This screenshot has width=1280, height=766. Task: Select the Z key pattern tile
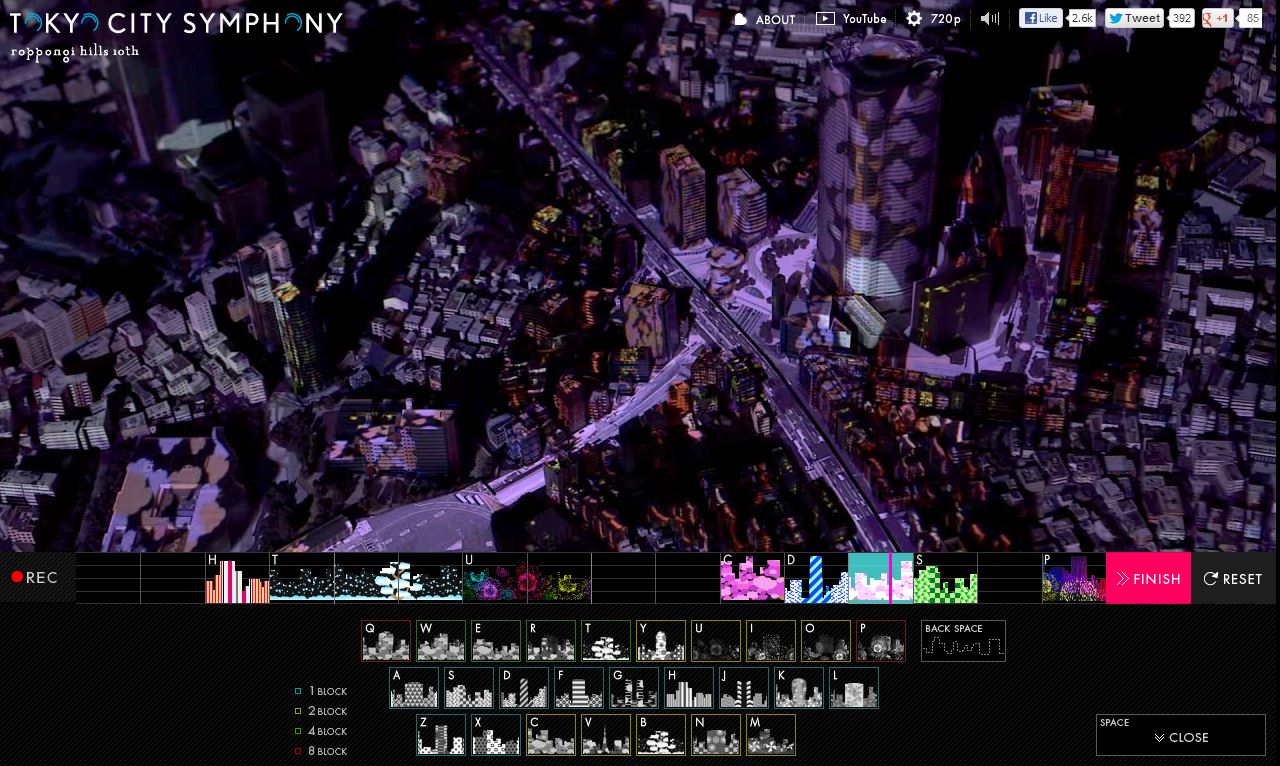click(441, 735)
